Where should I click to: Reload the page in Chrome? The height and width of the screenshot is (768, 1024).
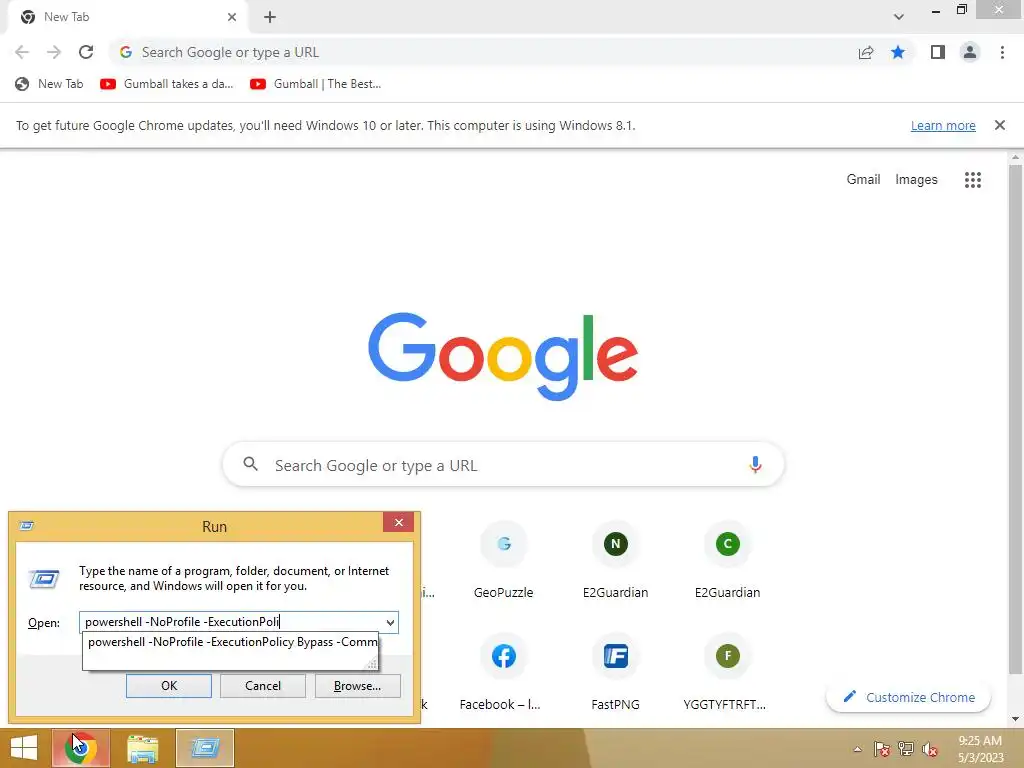pos(86,52)
